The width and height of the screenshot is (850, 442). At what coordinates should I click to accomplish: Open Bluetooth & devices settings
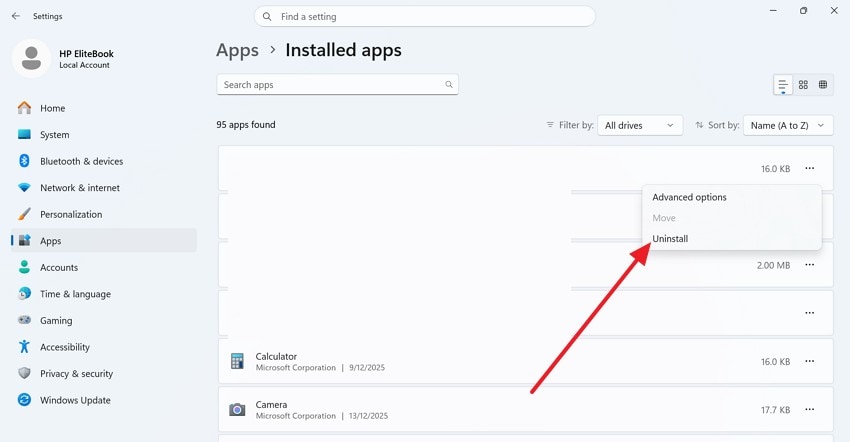tap(81, 161)
